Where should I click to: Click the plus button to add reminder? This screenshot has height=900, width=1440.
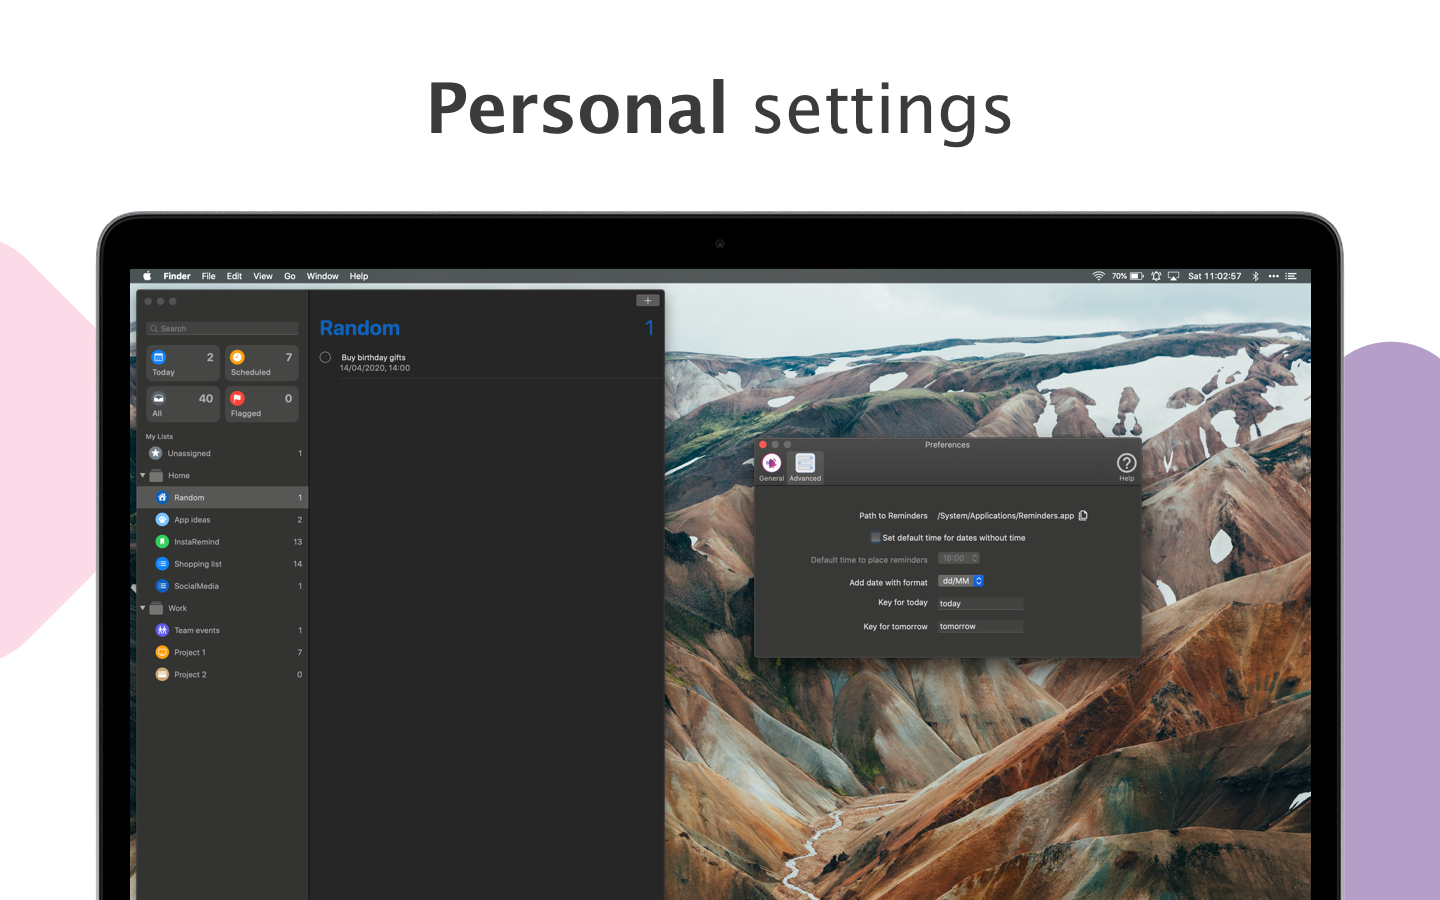648,301
